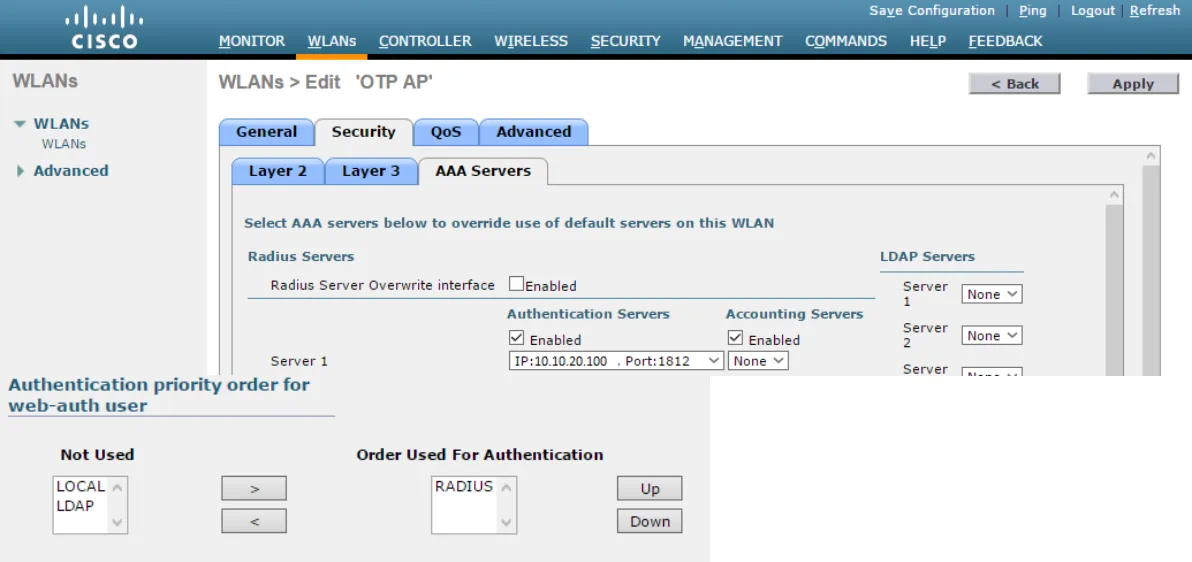Click Save Configuration link
Screen dimensions: 1192x562
coord(932,11)
